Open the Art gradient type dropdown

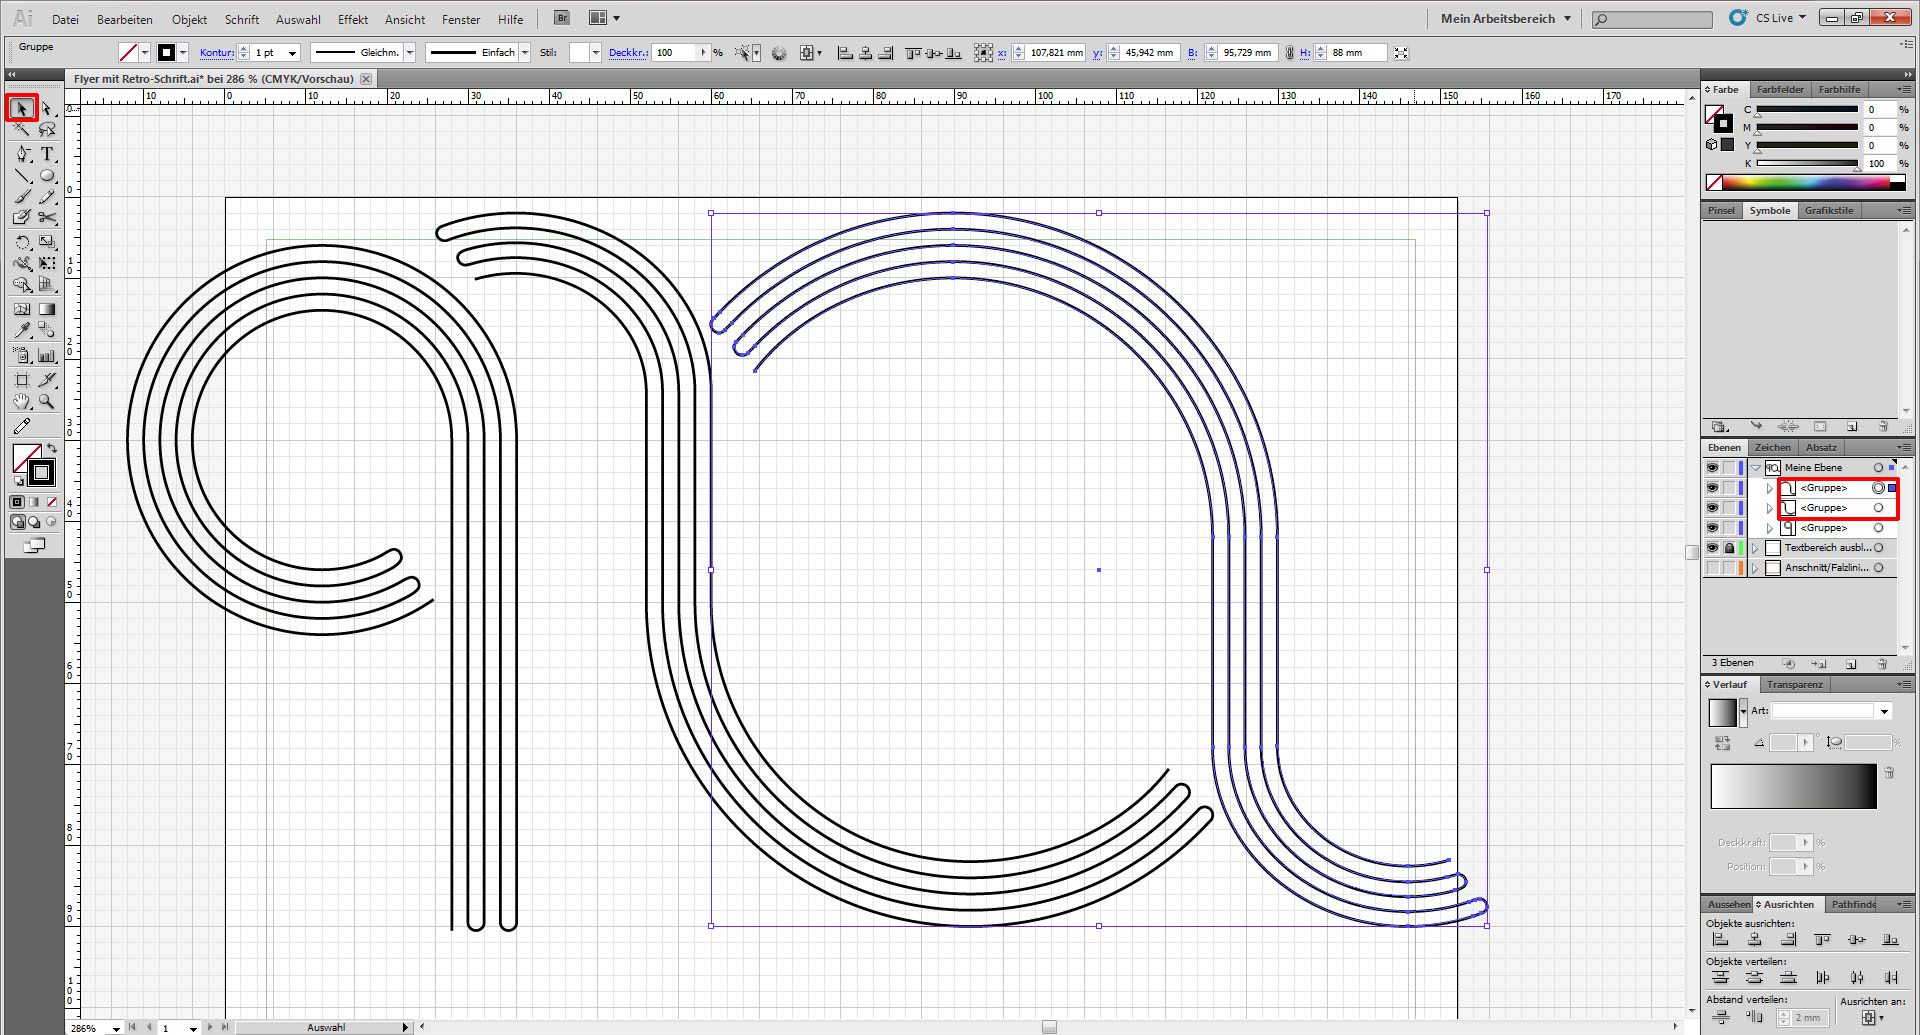coord(1884,711)
